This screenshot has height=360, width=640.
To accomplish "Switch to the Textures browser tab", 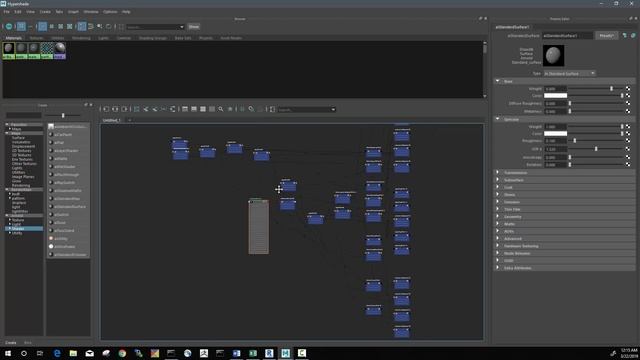I will tap(36, 38).
